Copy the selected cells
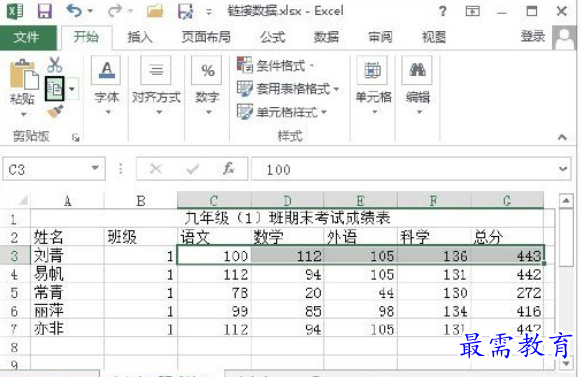This screenshot has height=377, width=581. [x=54, y=89]
